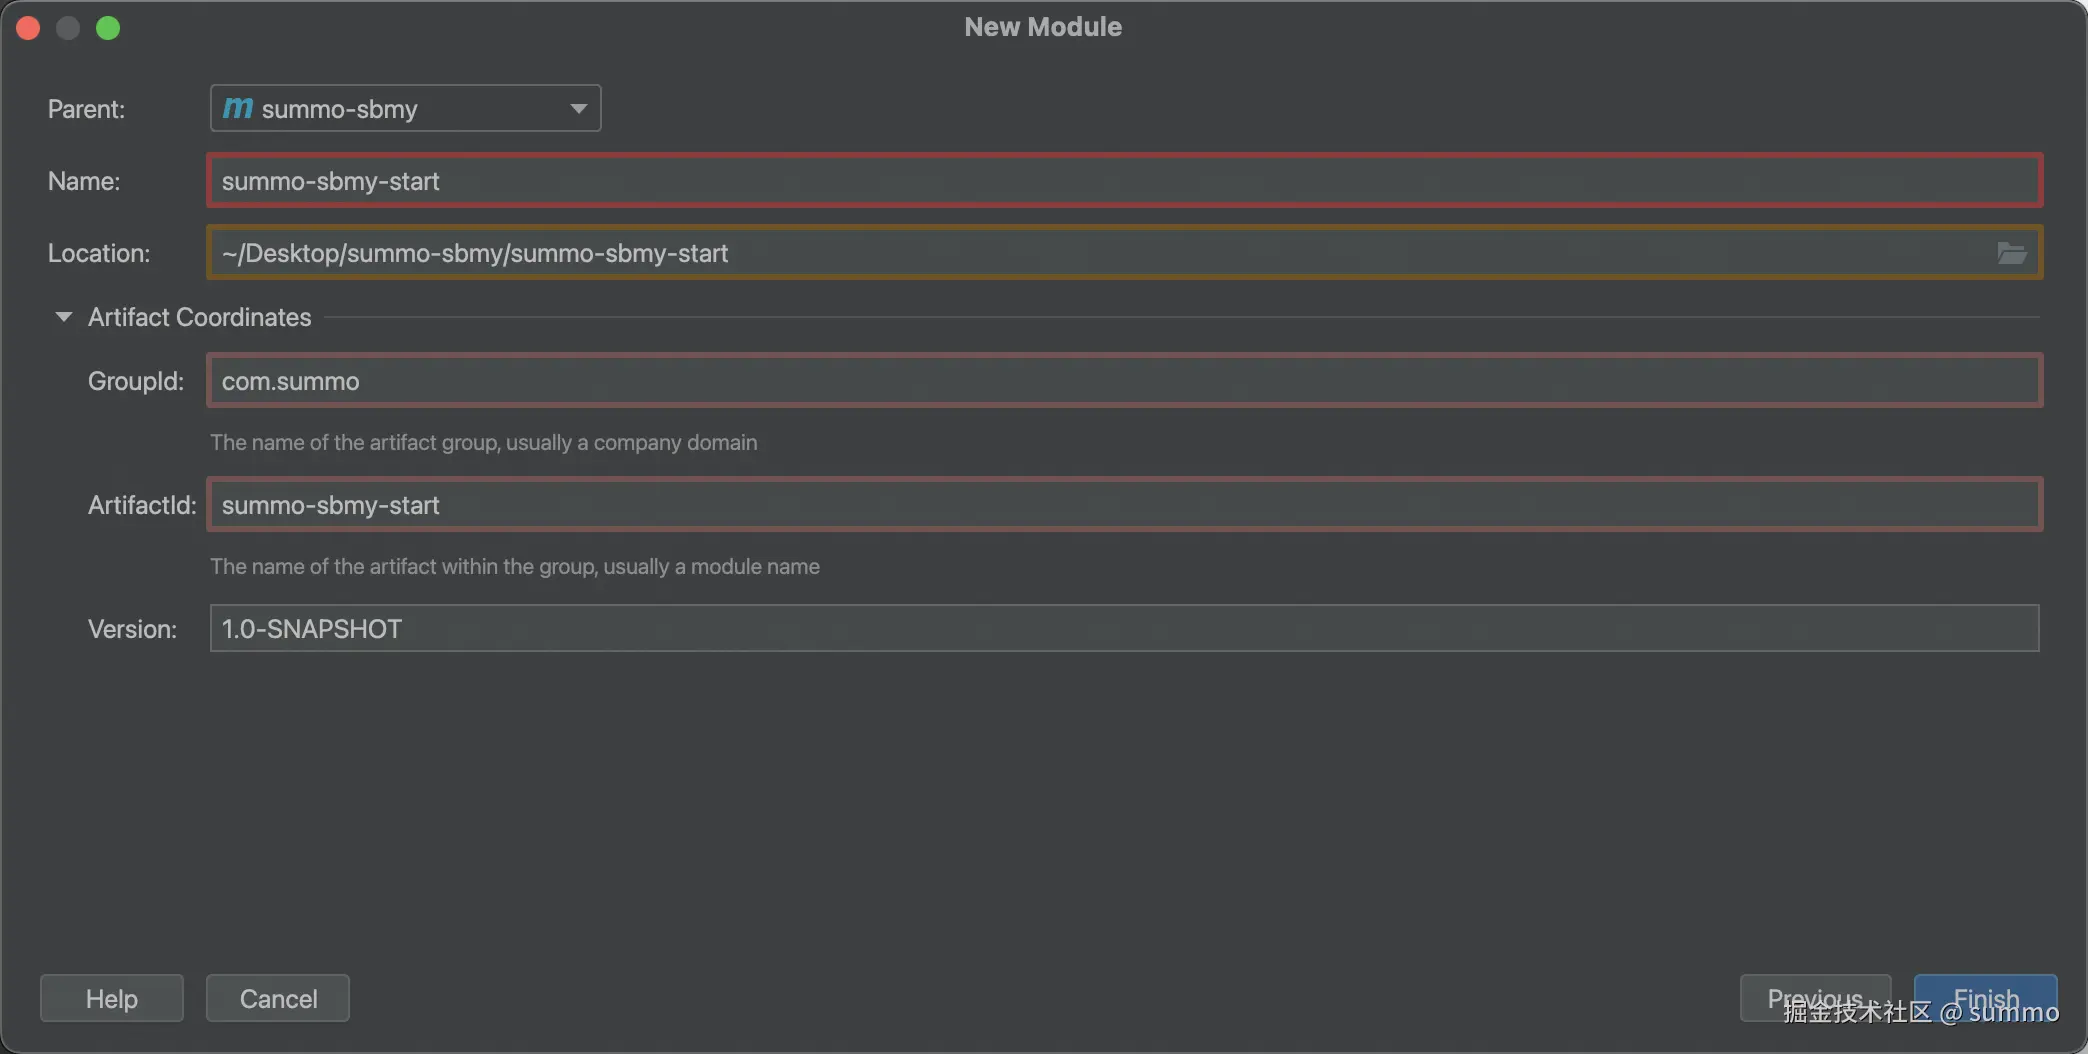
Task: Click the green zoom window button
Action: [108, 28]
